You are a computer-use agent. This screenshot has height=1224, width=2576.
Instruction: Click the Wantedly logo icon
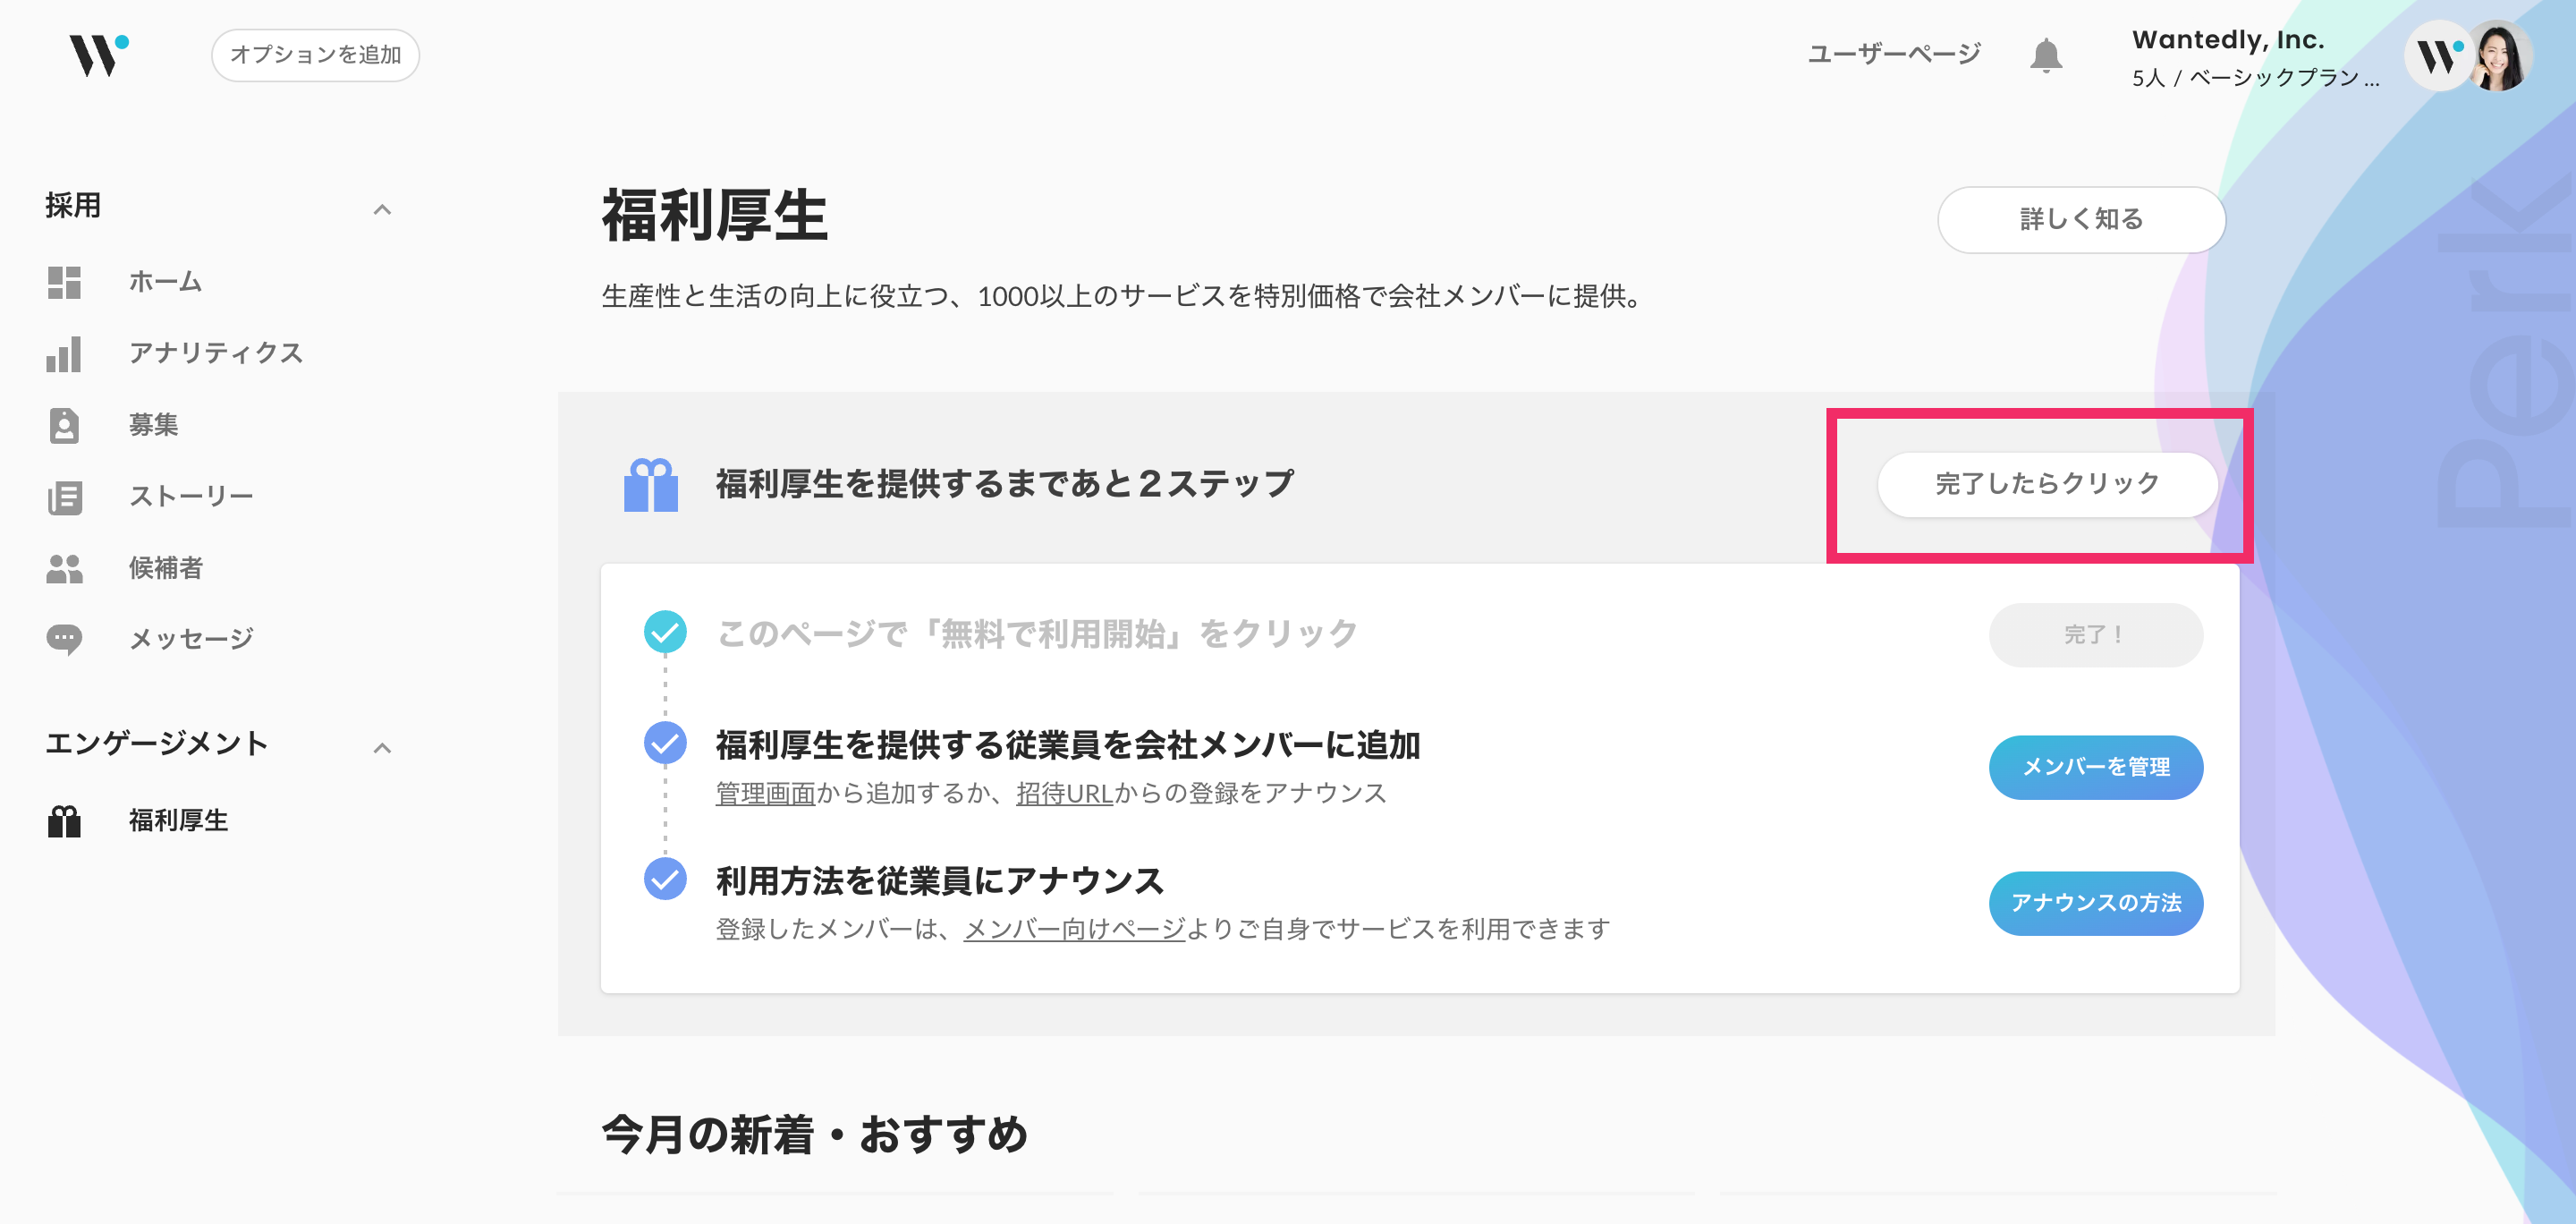pos(98,55)
